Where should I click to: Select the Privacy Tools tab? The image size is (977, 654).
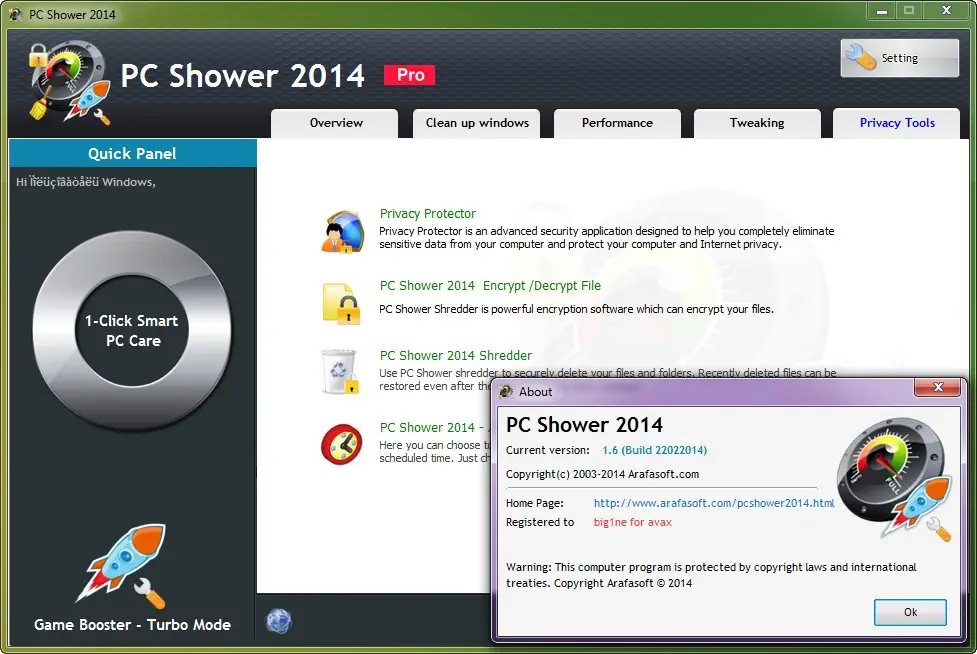tap(897, 123)
